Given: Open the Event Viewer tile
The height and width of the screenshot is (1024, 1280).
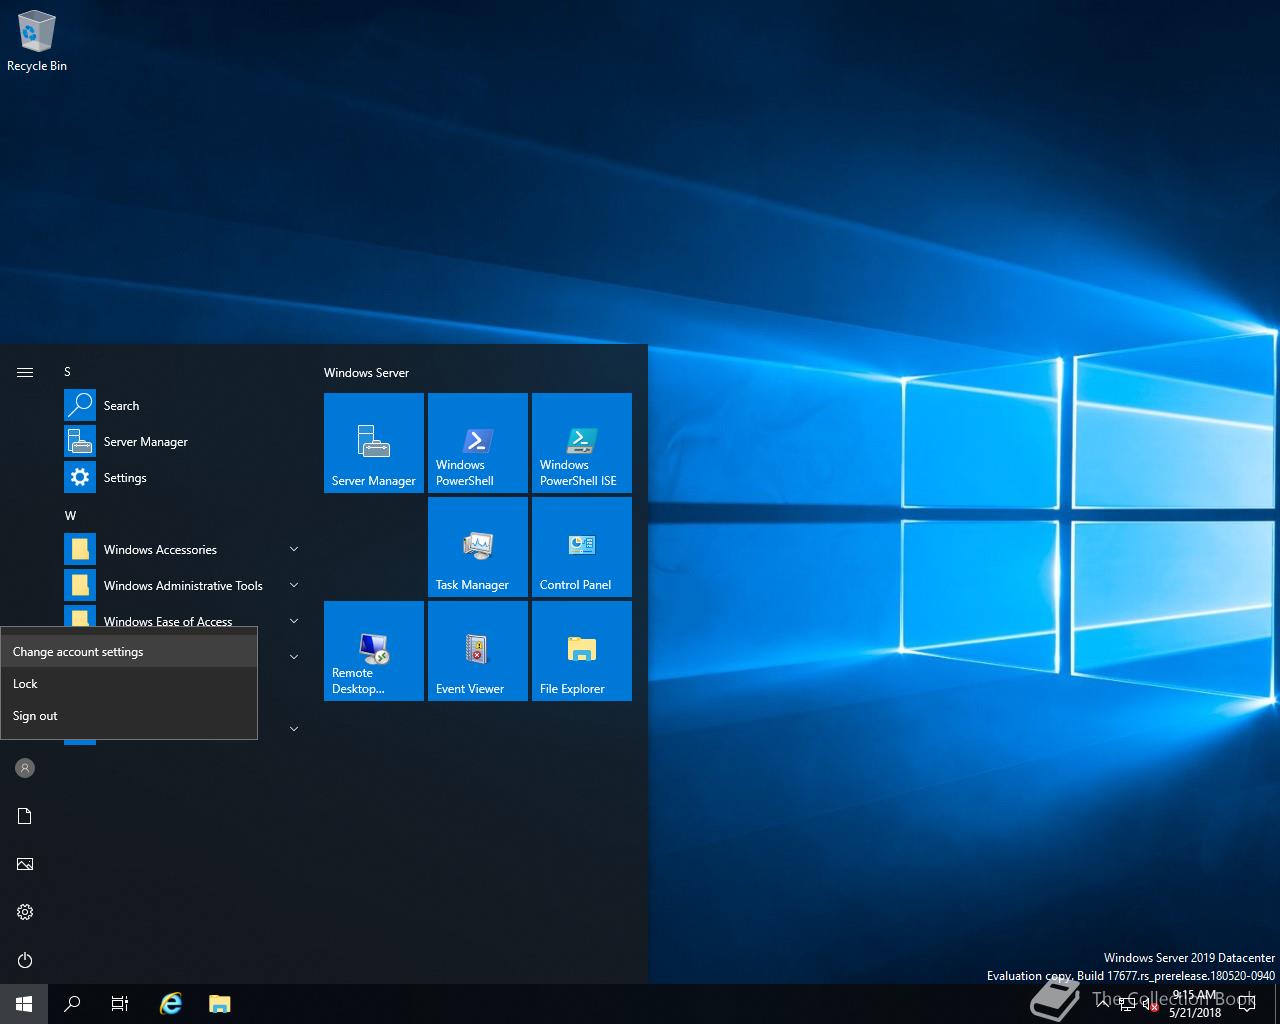Looking at the screenshot, I should (478, 651).
